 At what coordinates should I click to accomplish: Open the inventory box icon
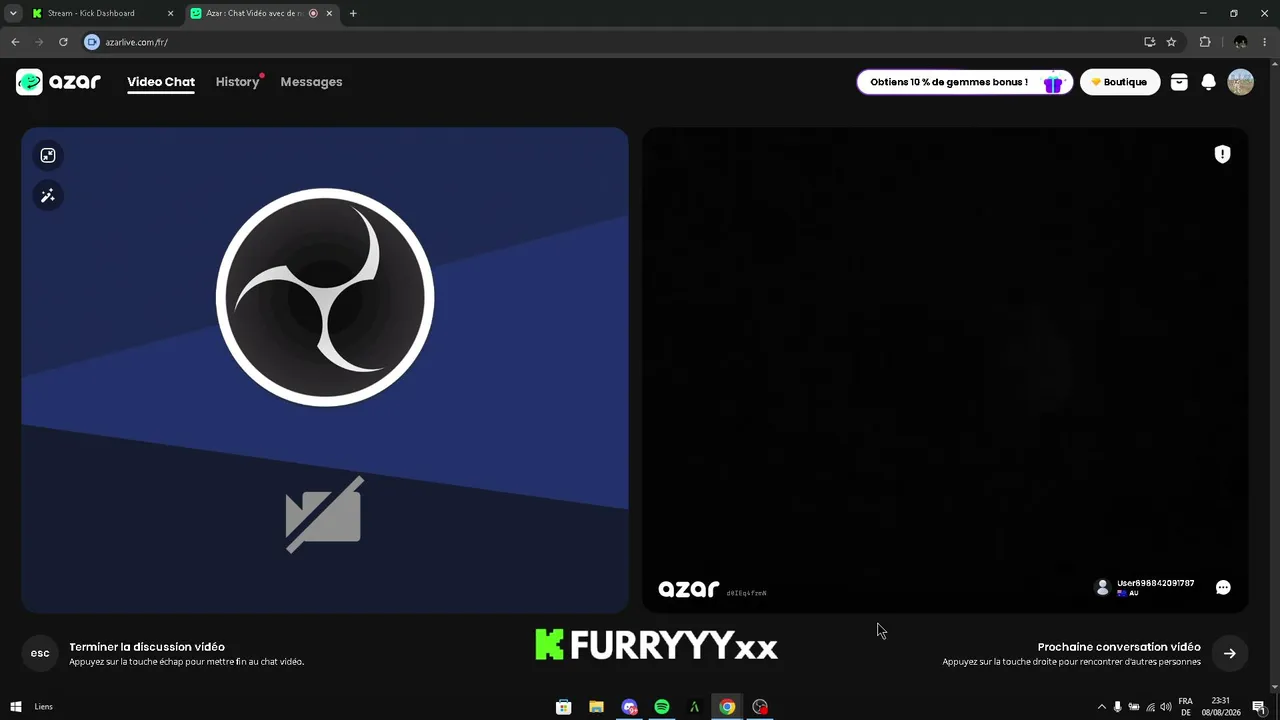[x=1179, y=82]
